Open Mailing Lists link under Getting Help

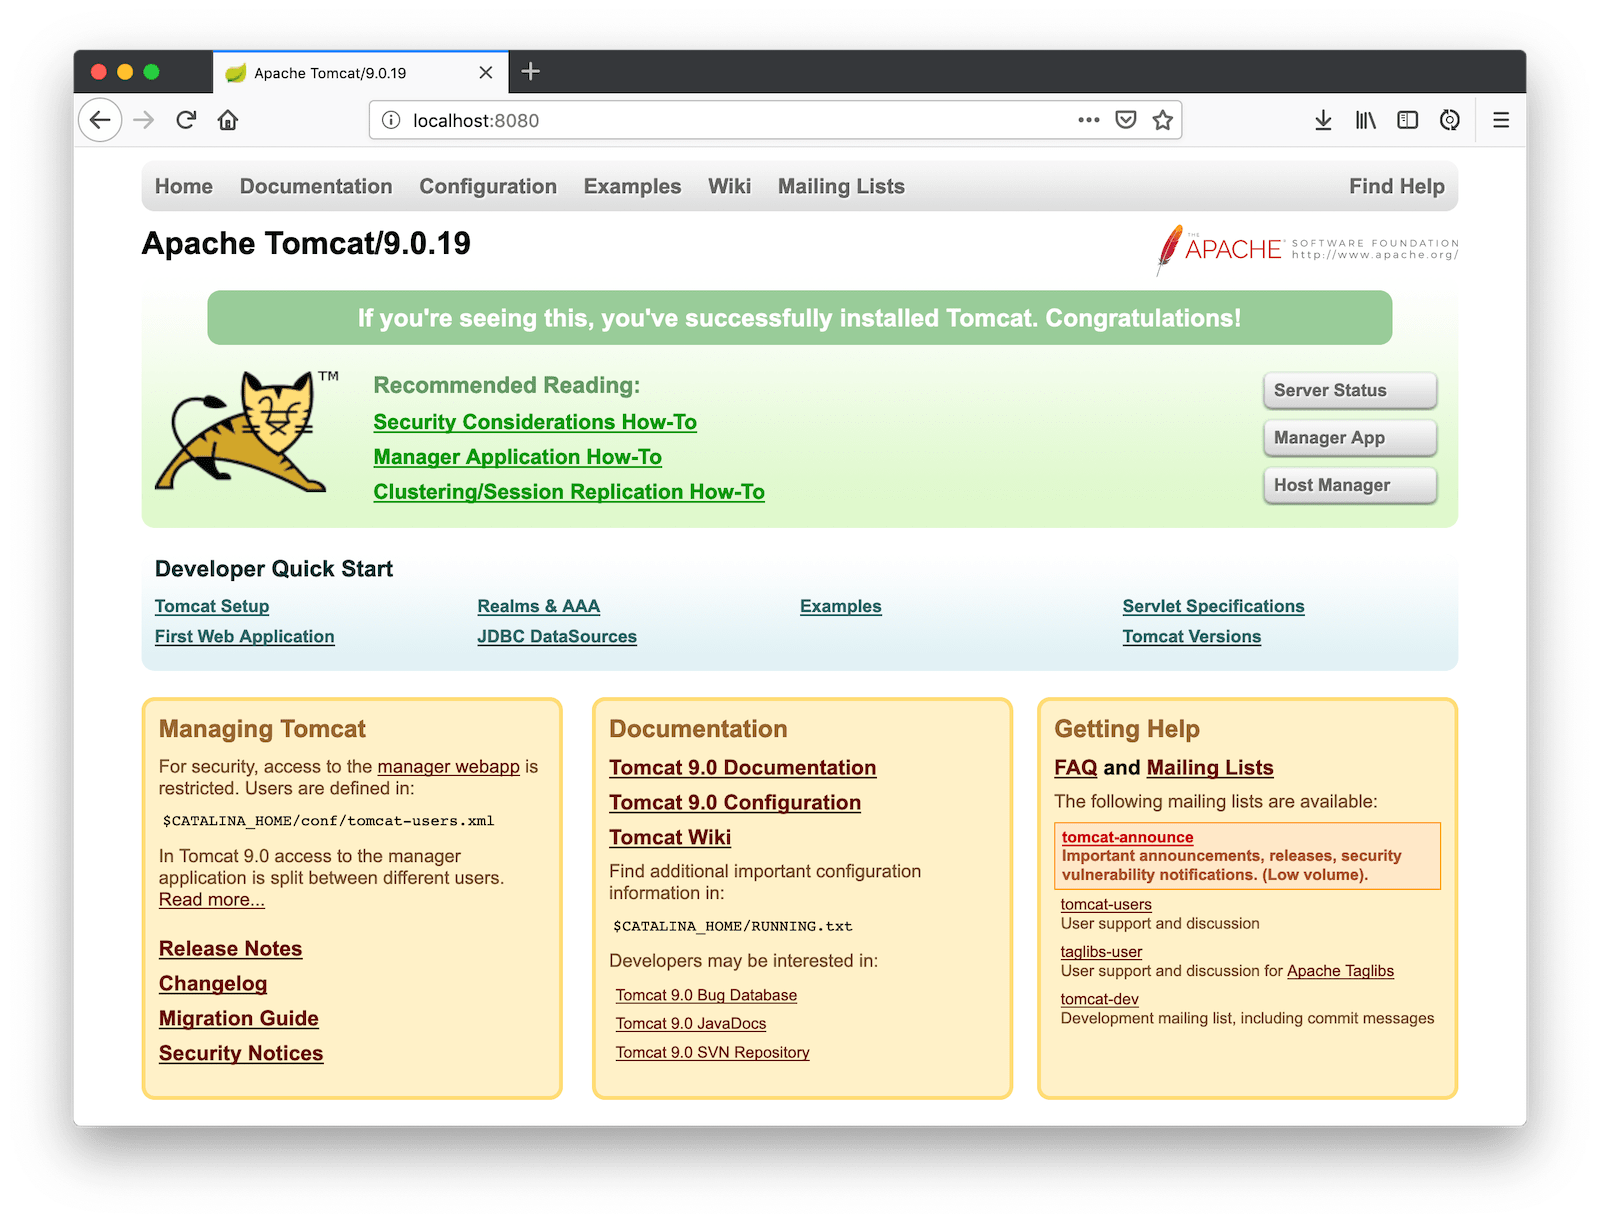[1210, 768]
